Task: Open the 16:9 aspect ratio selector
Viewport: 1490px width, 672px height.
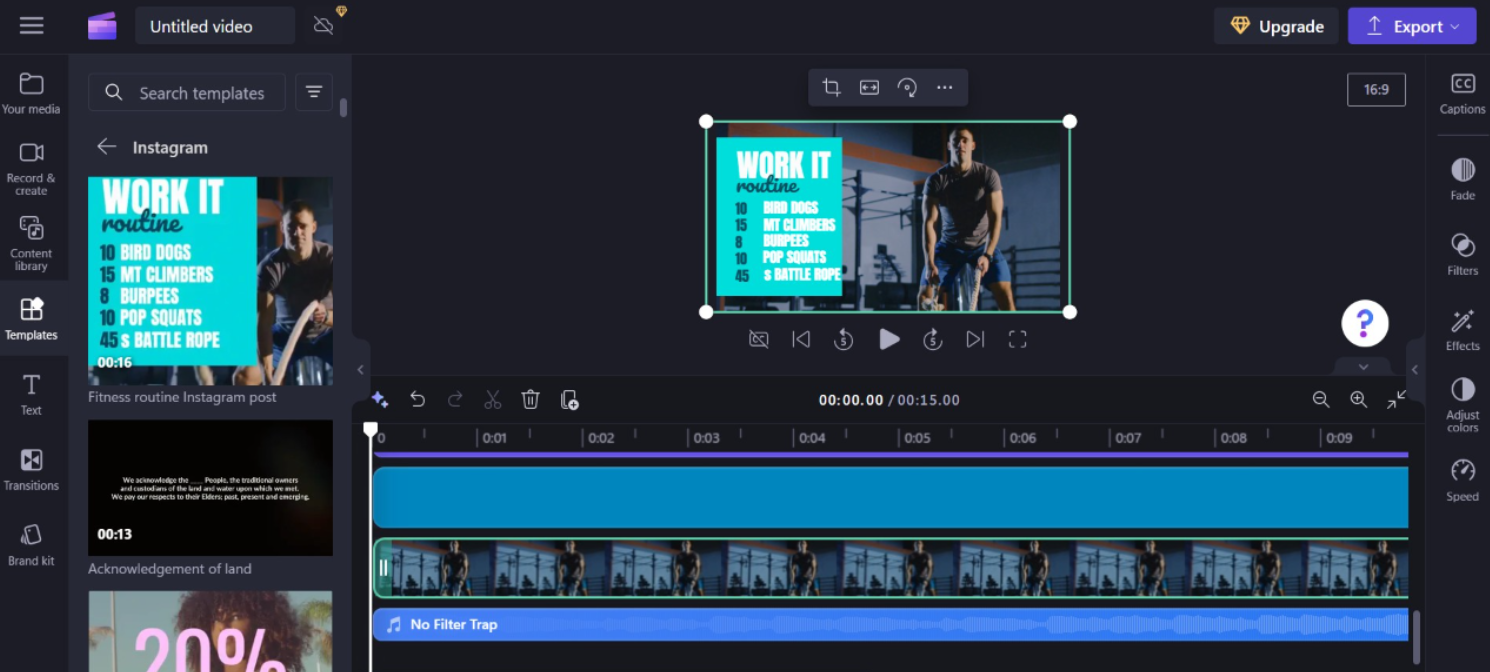Action: (x=1376, y=90)
